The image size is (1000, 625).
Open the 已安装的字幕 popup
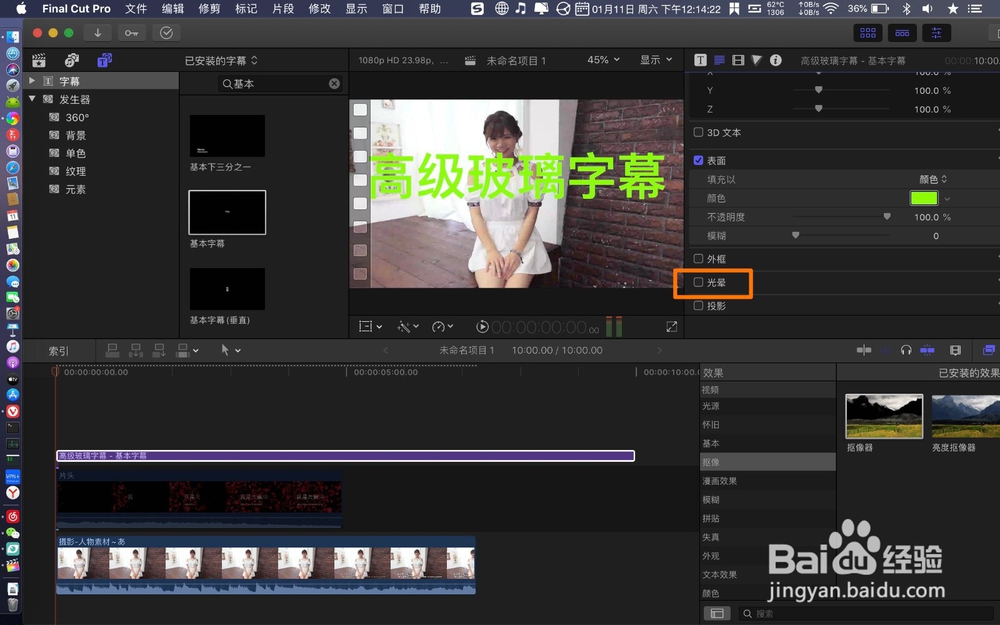pos(221,61)
